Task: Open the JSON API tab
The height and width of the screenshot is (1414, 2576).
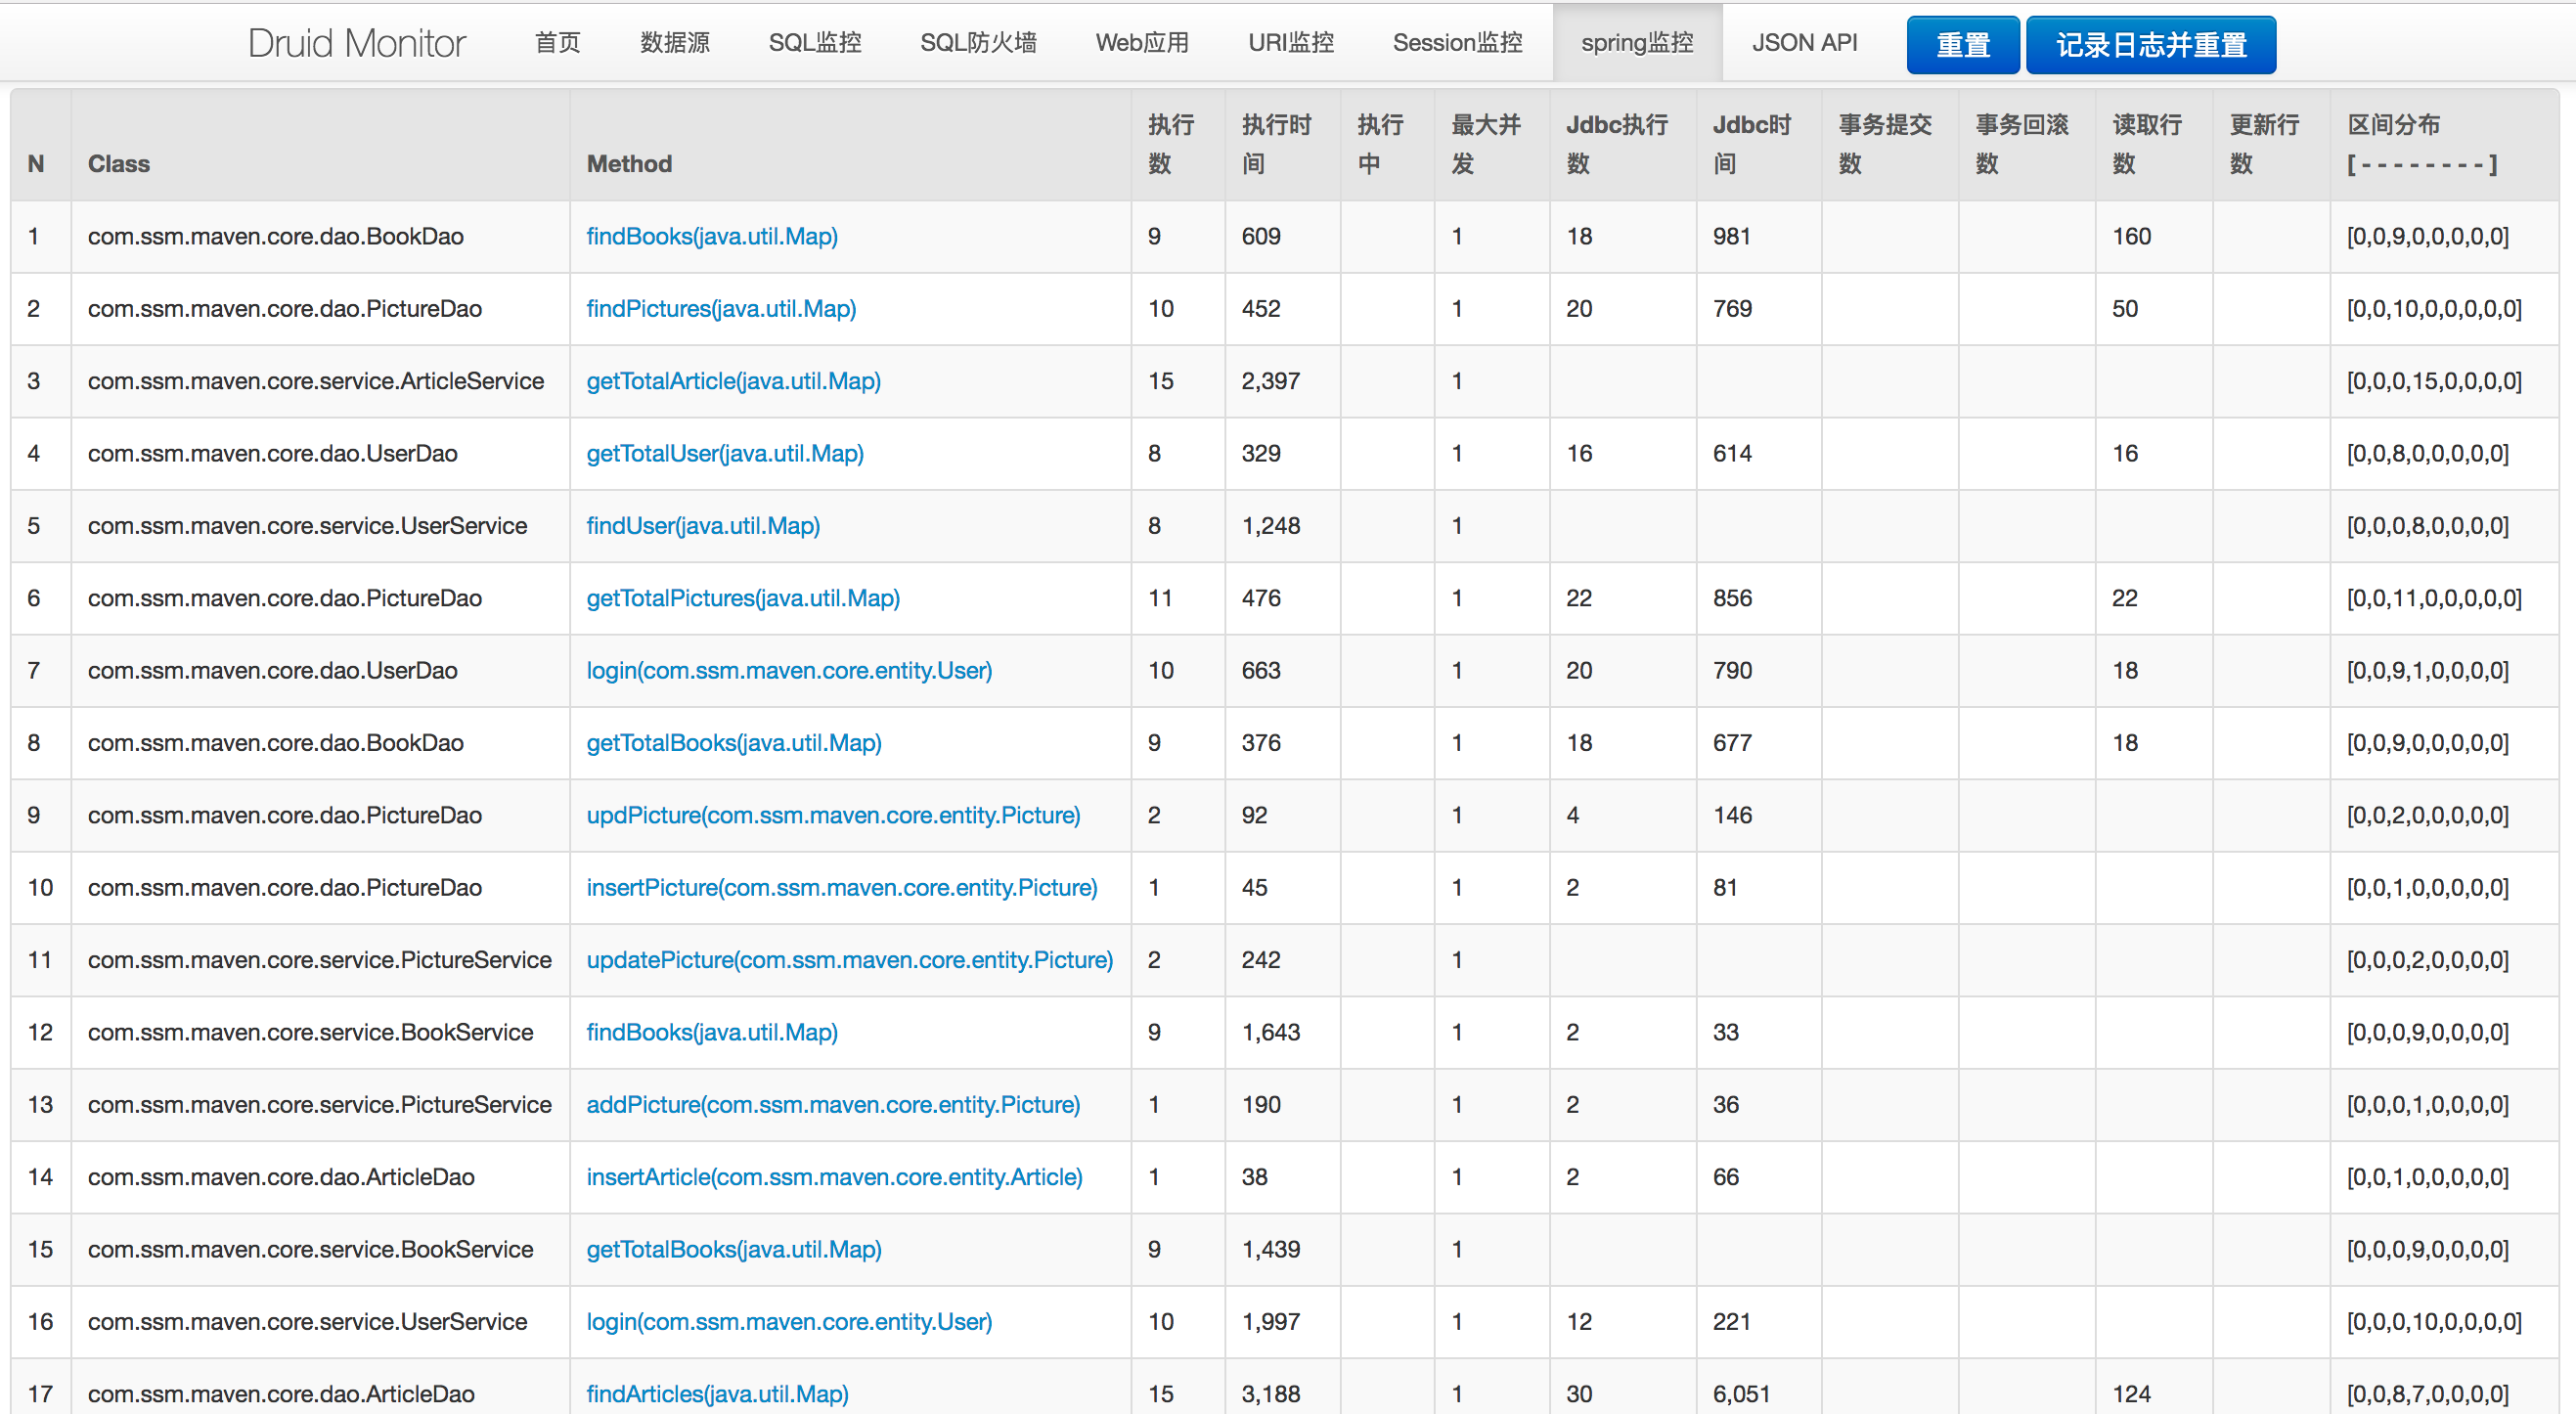Action: point(1803,42)
